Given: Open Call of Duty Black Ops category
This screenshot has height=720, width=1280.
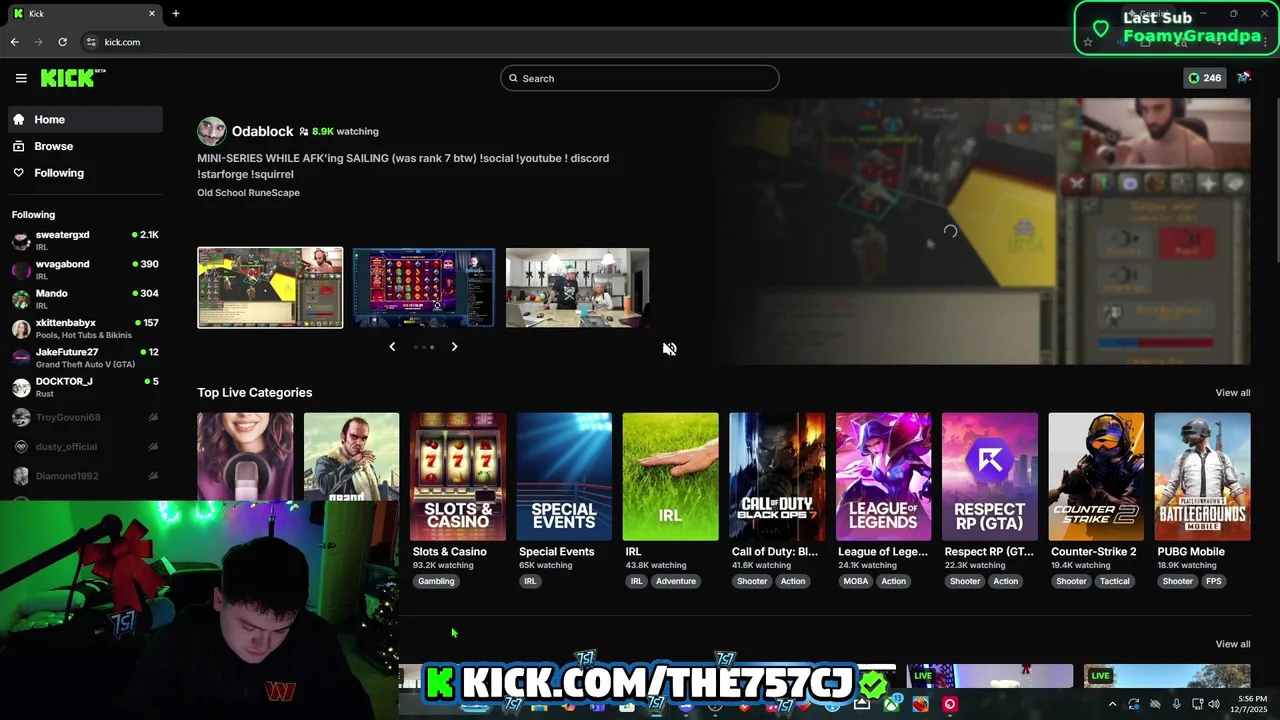Looking at the screenshot, I should (777, 476).
